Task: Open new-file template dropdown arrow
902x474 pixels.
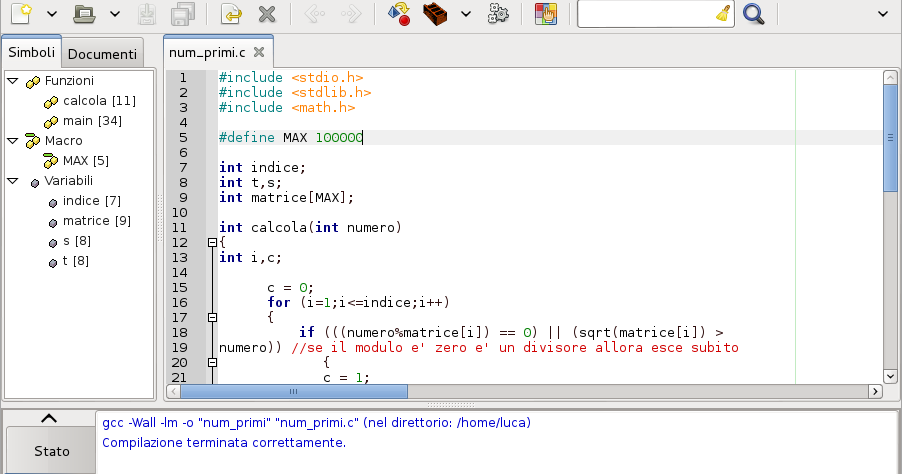Action: (52, 14)
